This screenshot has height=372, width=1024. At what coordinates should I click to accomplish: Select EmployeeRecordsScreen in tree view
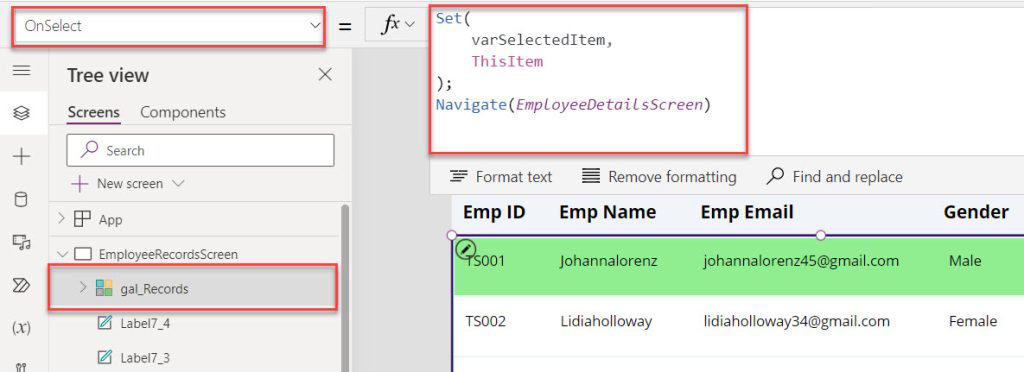click(168, 255)
